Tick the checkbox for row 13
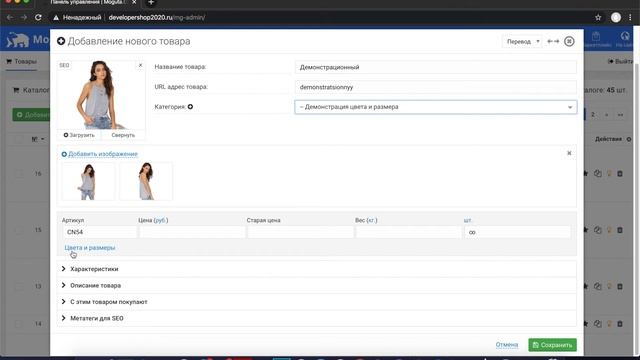 click(19, 286)
